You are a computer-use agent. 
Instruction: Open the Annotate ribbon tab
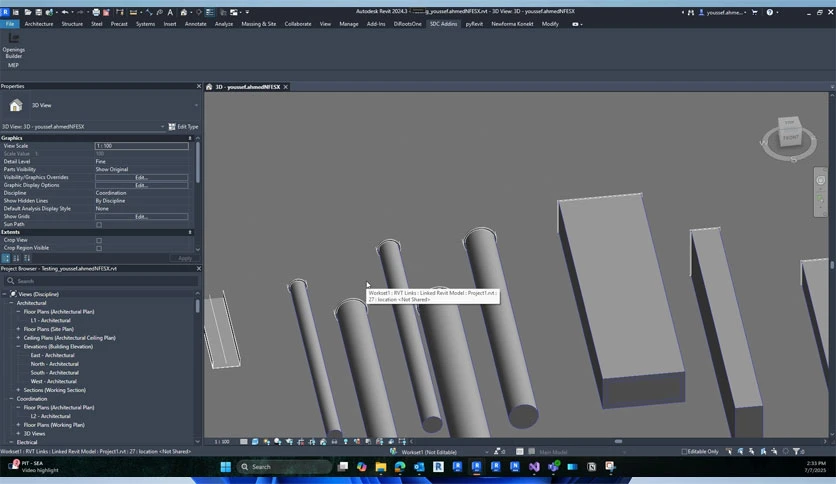(195, 24)
